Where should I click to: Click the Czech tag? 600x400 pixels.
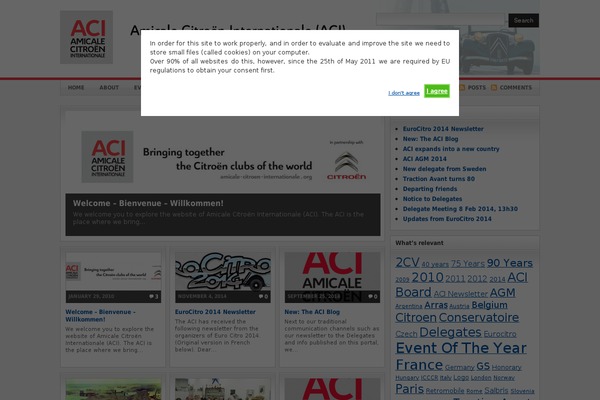406,334
